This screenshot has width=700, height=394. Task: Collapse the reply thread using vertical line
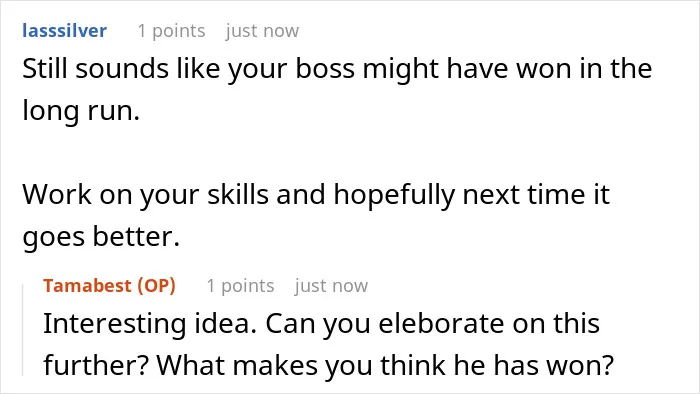pos(23,330)
